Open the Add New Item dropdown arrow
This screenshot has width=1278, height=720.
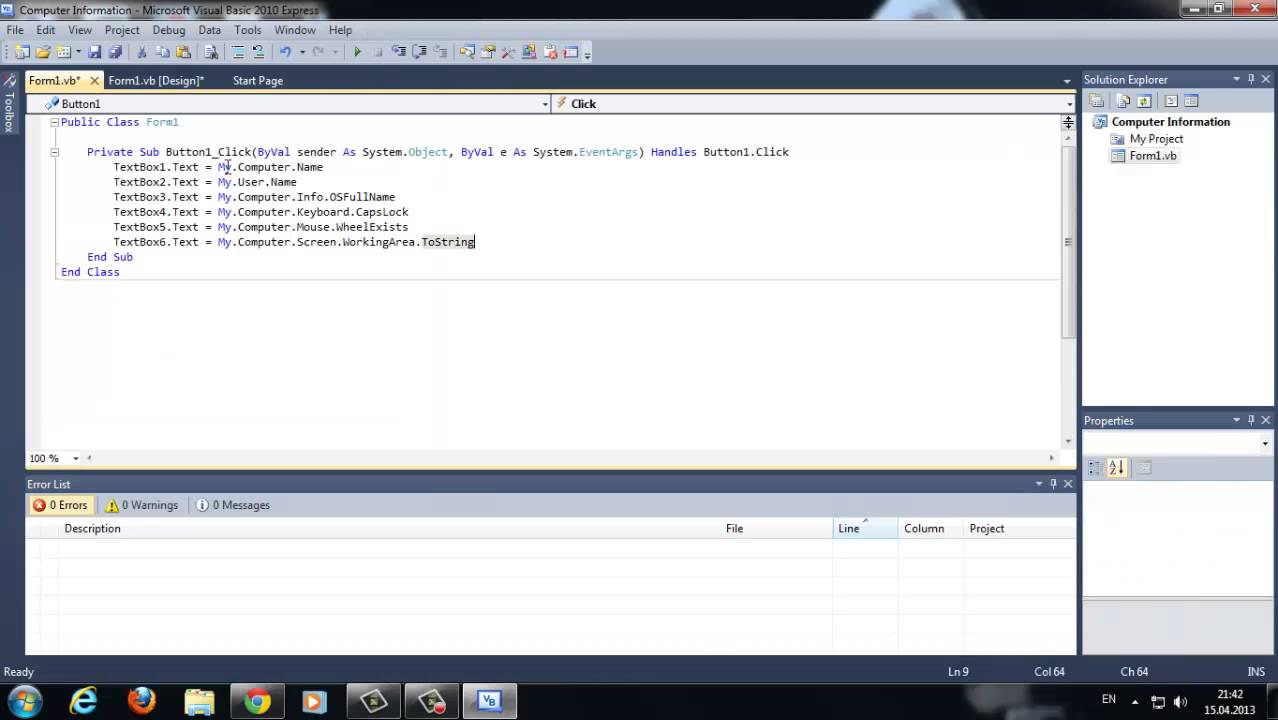point(78,52)
